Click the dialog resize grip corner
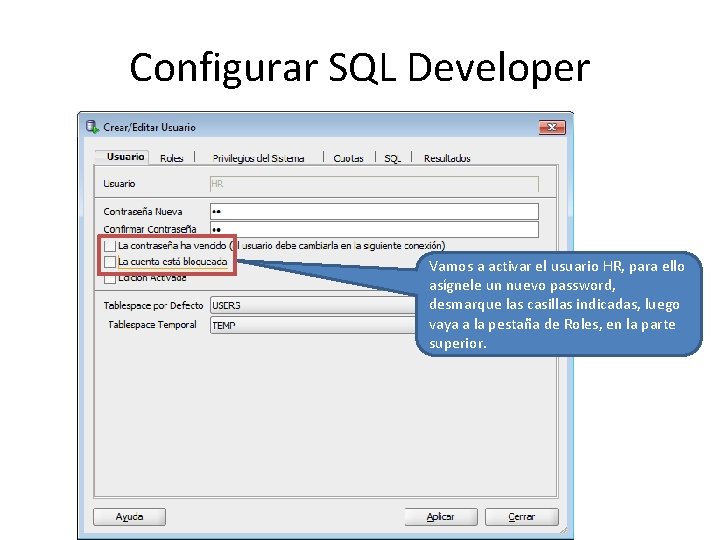This screenshot has width=720, height=540. [564, 530]
